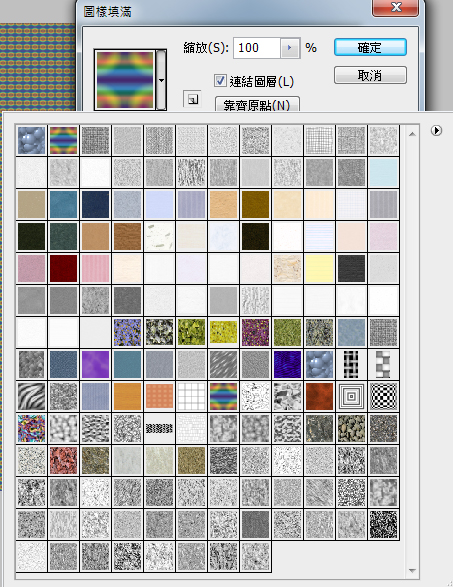The height and width of the screenshot is (587, 453).
Task: Click the pattern list scrollbar up arrow
Action: pos(412,134)
